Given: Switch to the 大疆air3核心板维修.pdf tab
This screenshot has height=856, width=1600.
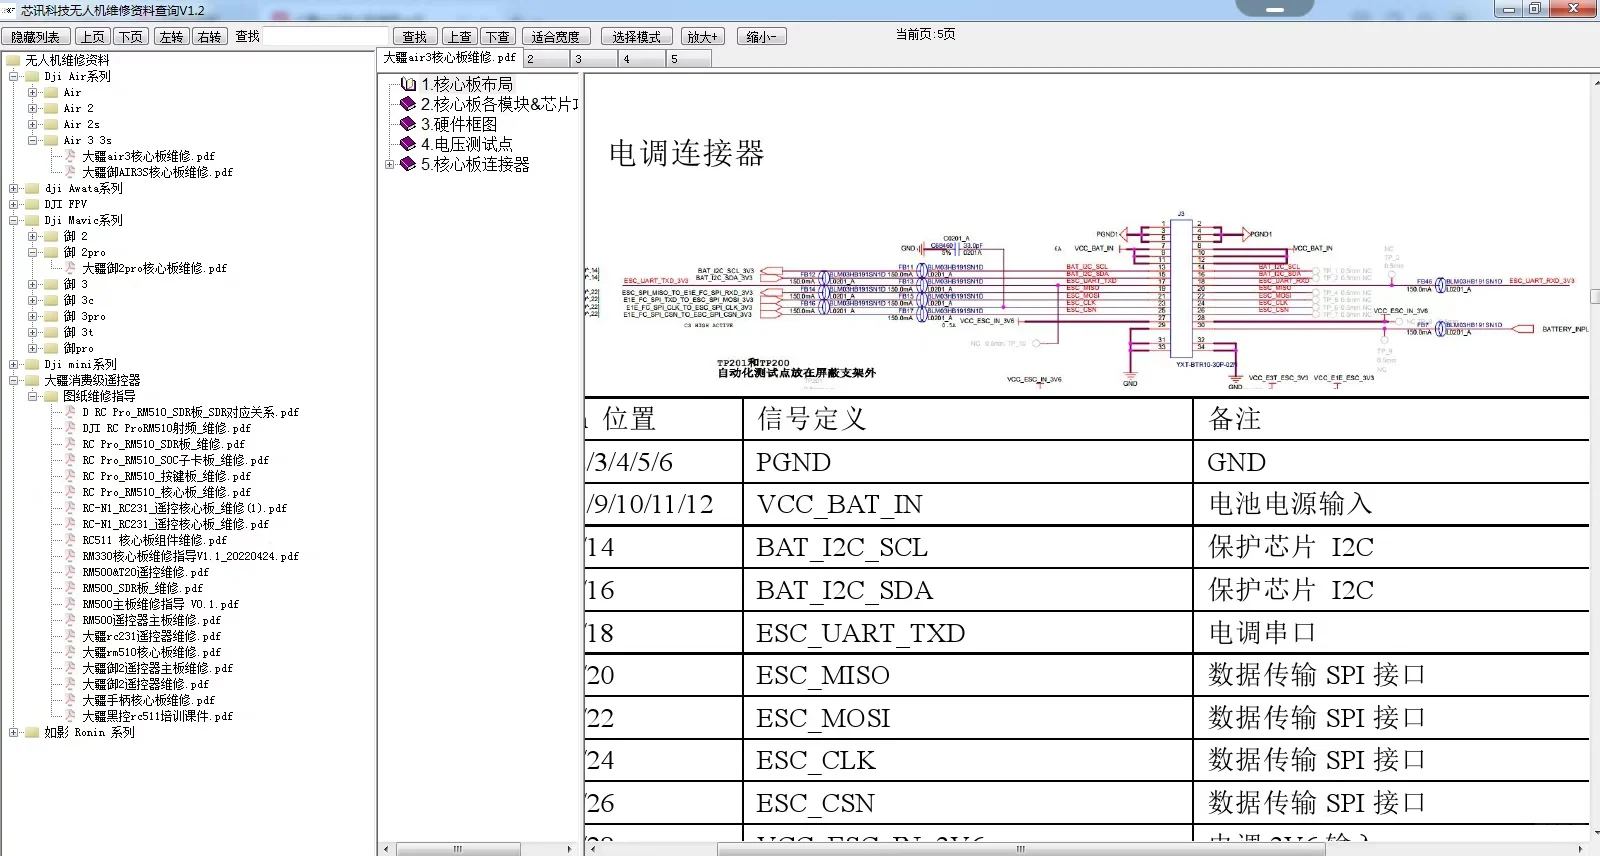Looking at the screenshot, I should point(450,58).
